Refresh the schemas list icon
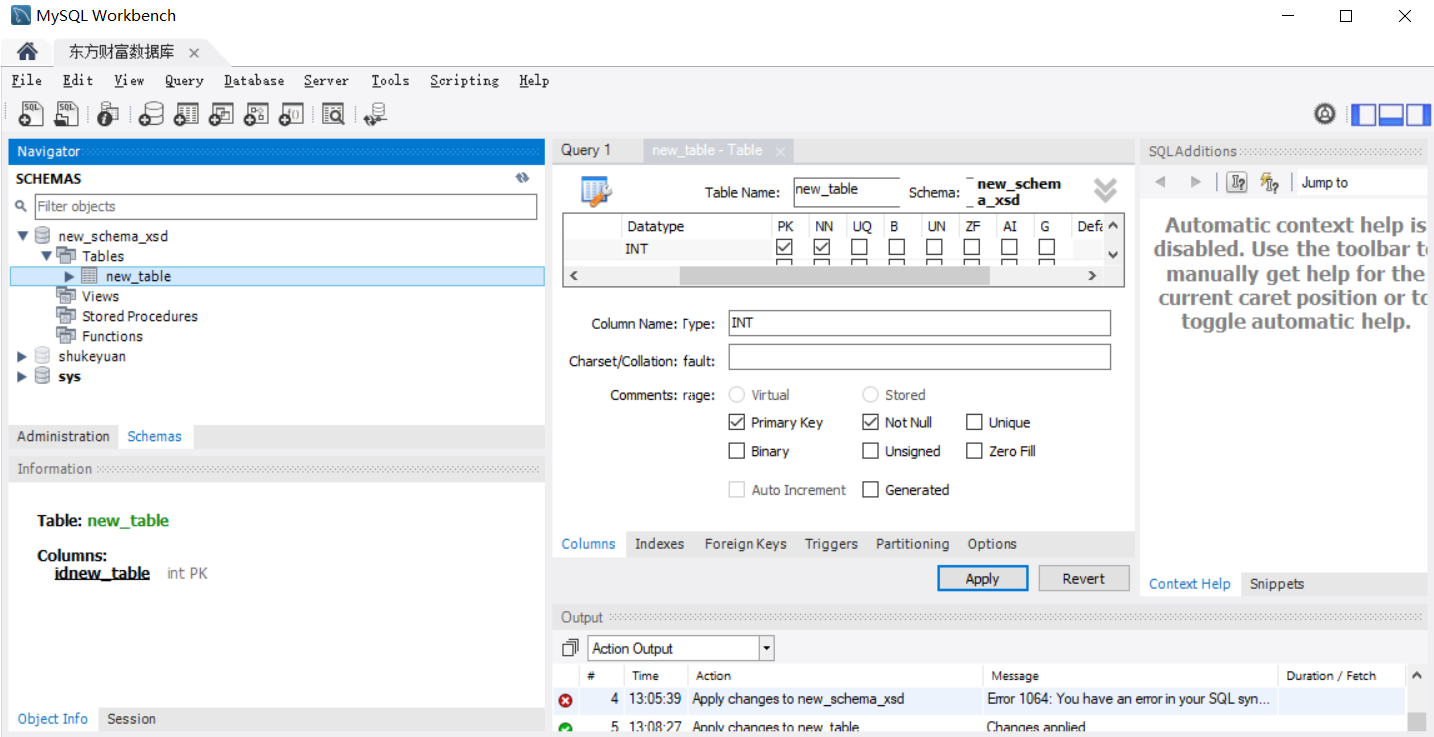The image size is (1434, 737). [x=522, y=178]
